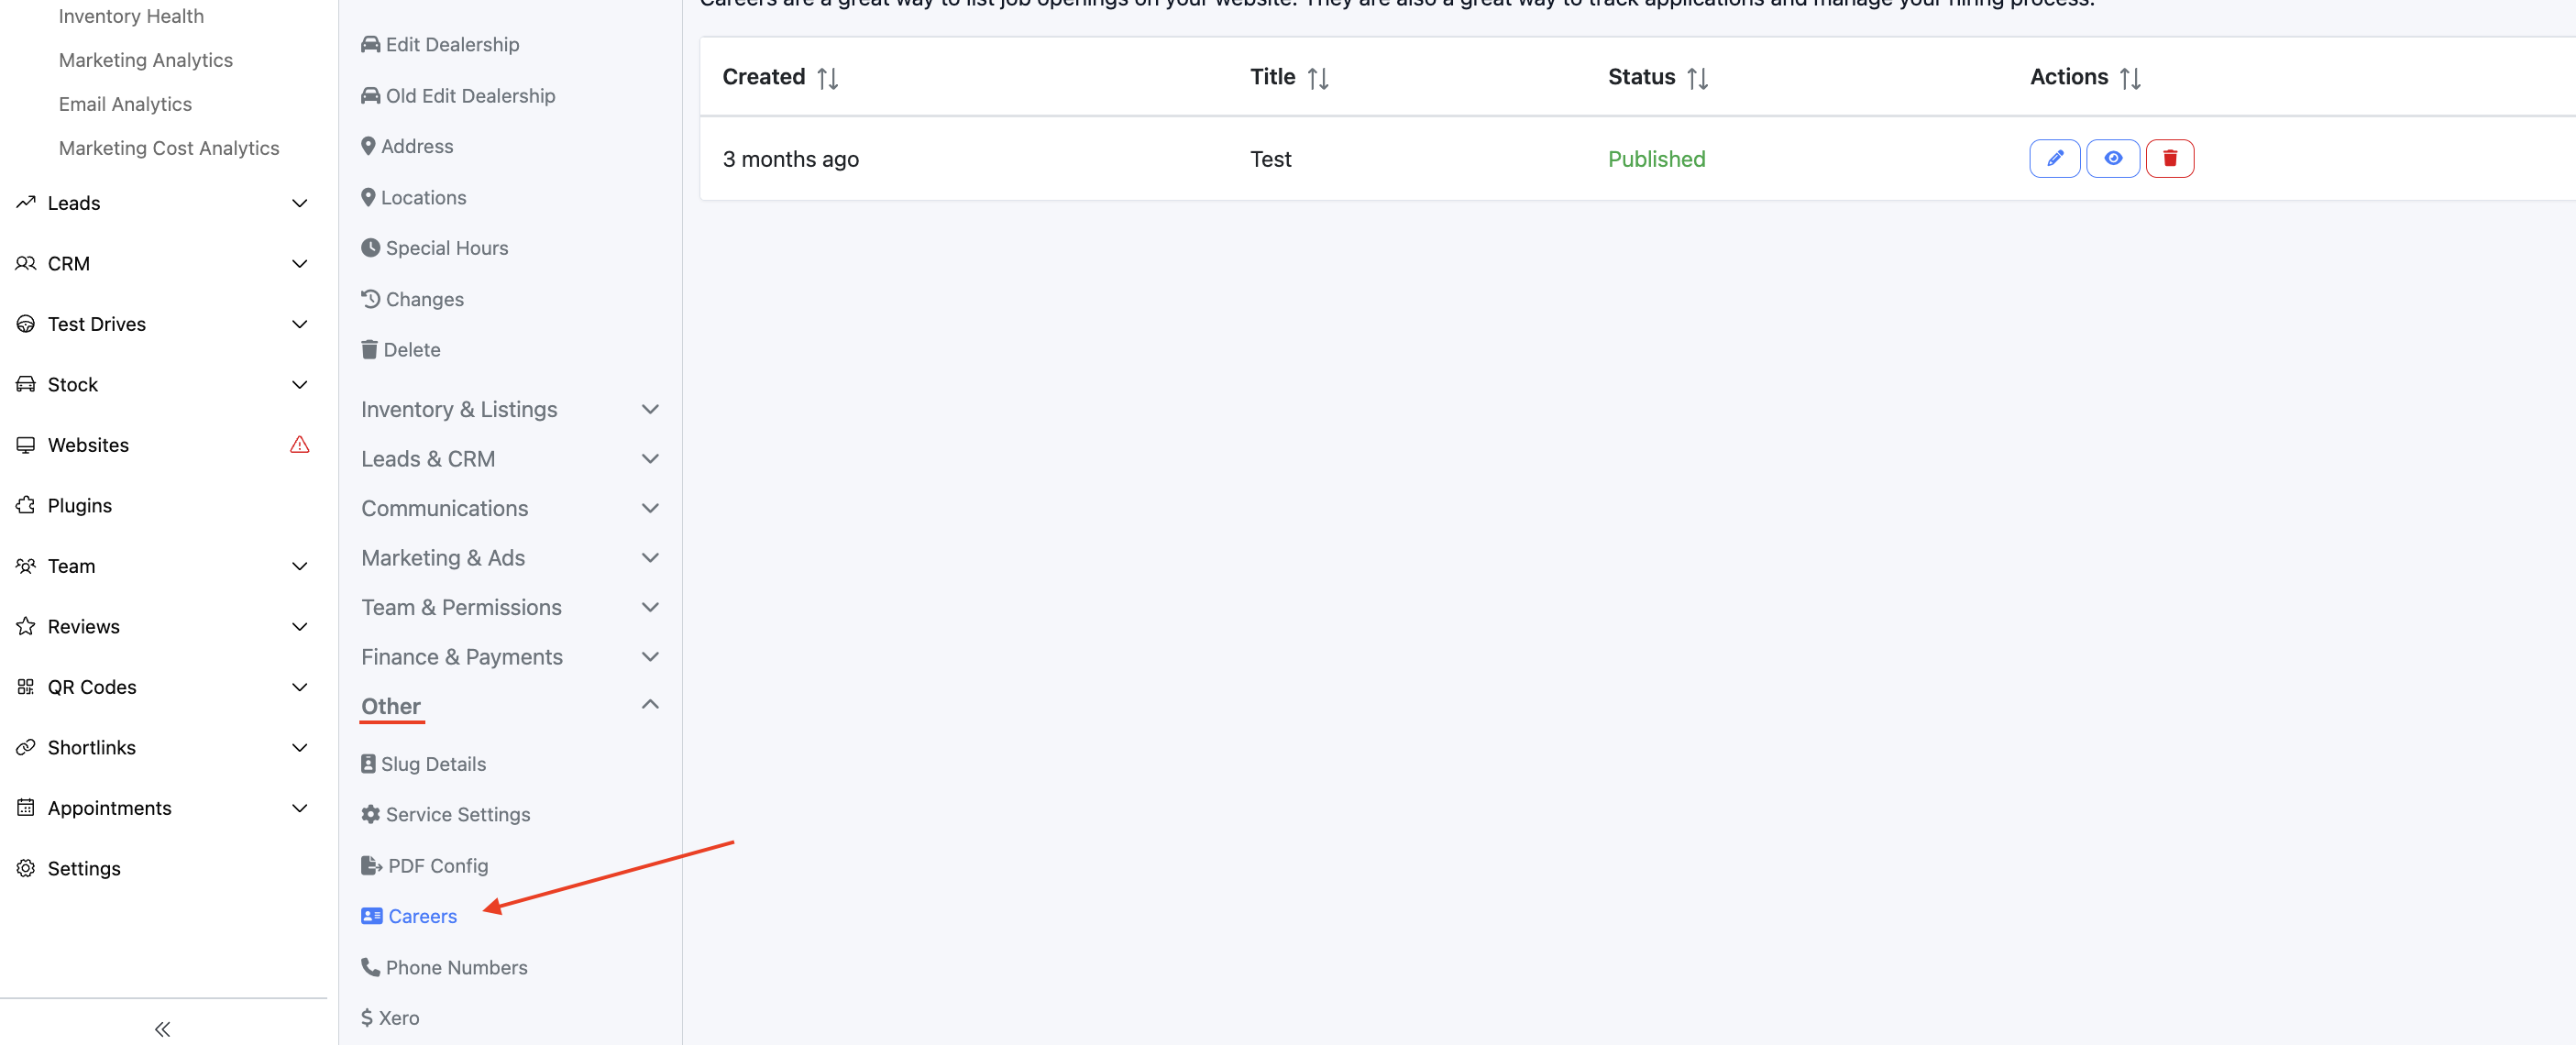Click the Settings gear icon in sidebar
Viewport: 2576px width, 1045px height.
pos(26,868)
